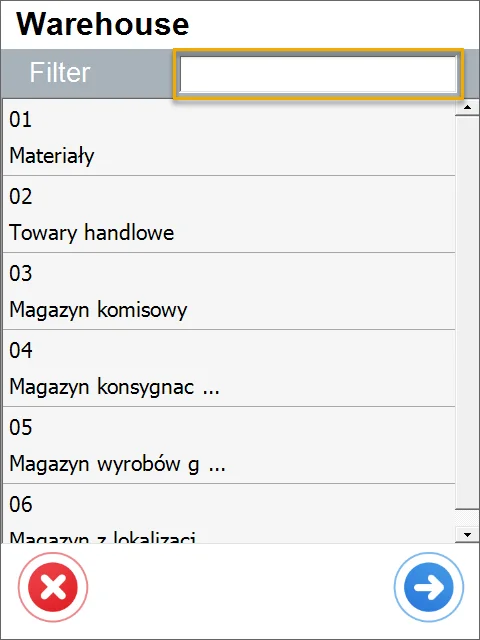The width and height of the screenshot is (480, 640).
Task: Click the Warehouse window title
Action: pyautogui.click(x=102, y=24)
